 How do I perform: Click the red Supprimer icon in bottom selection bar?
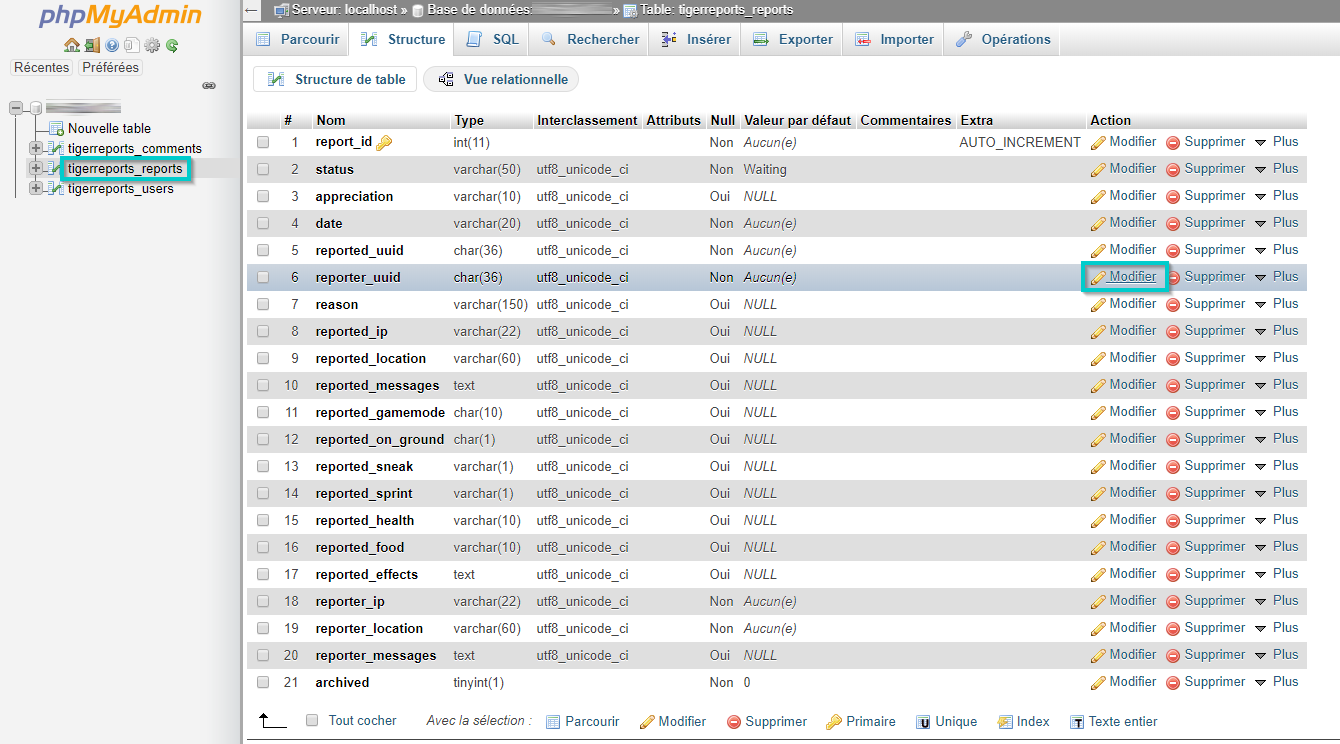point(734,722)
